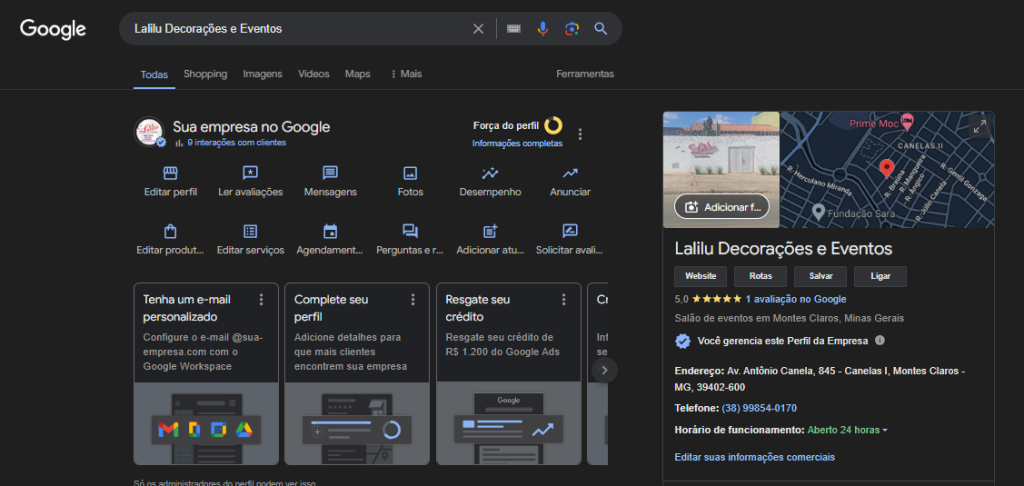Open options menu on Complete seu perfil card
The image size is (1024, 486).
(413, 299)
